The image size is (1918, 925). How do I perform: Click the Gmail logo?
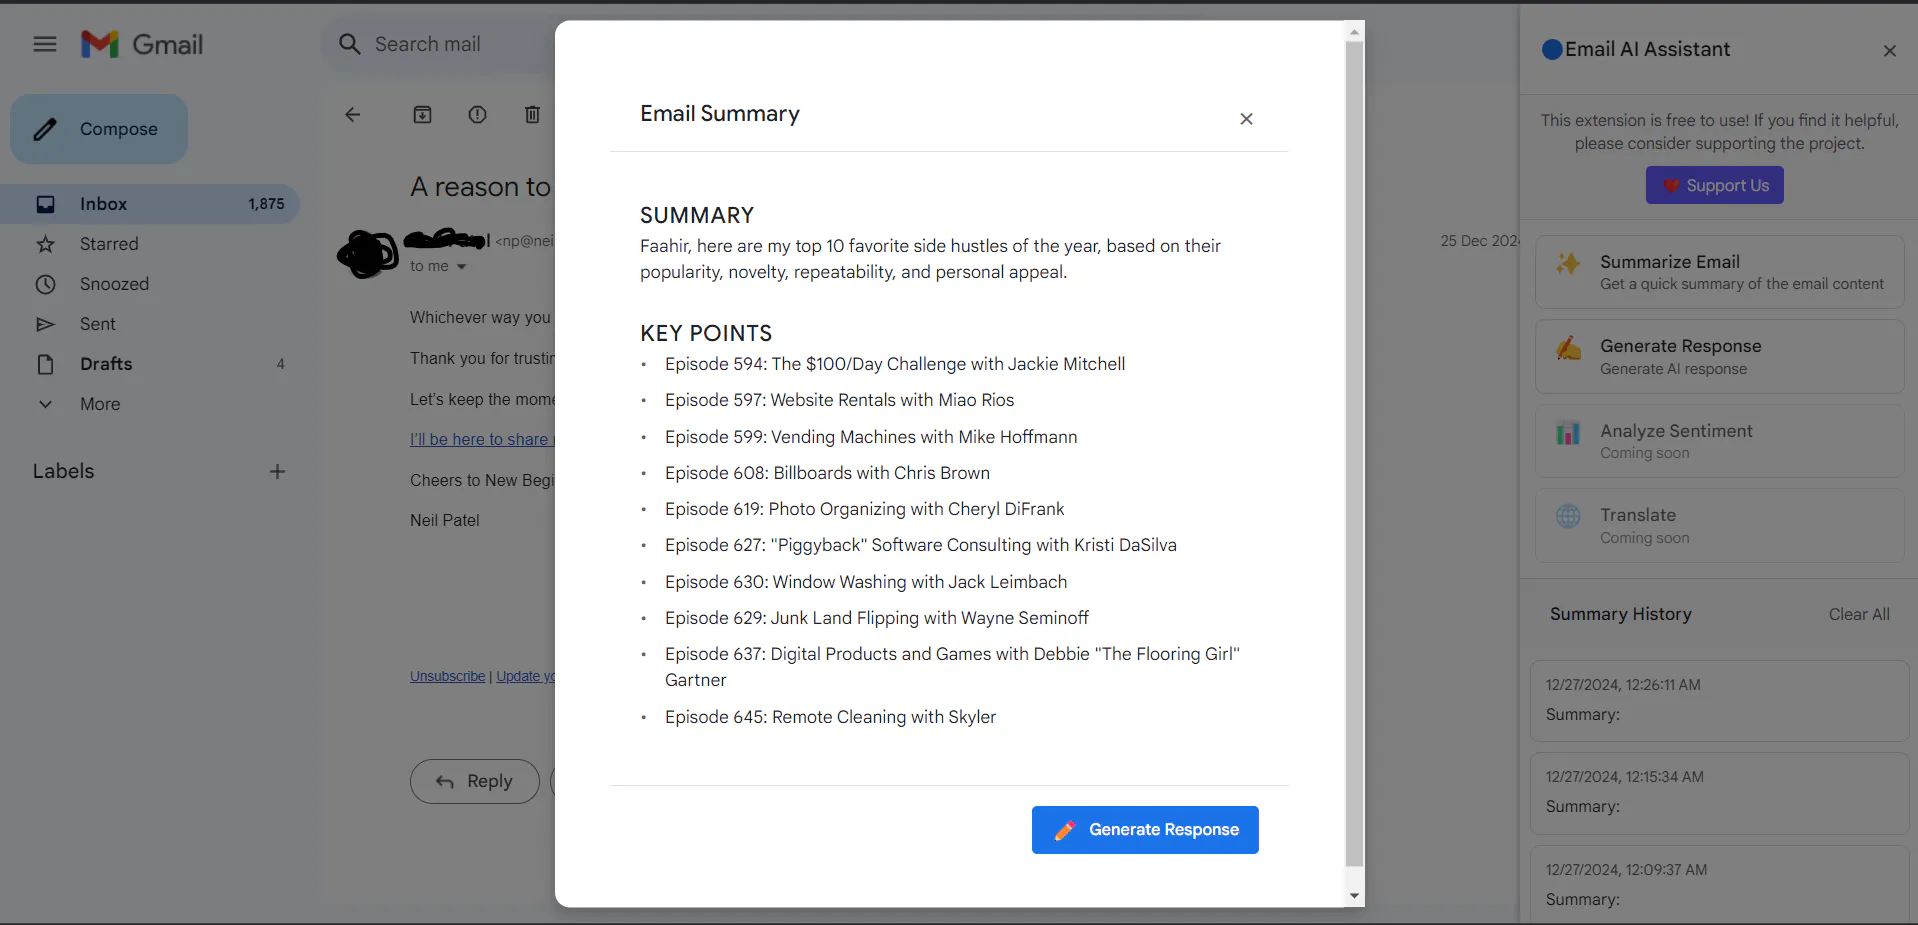[x=142, y=44]
